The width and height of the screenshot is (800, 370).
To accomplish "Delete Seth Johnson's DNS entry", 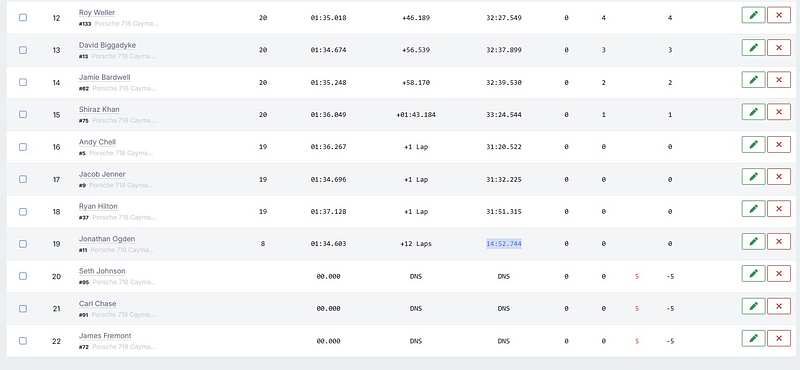I will point(779,274).
